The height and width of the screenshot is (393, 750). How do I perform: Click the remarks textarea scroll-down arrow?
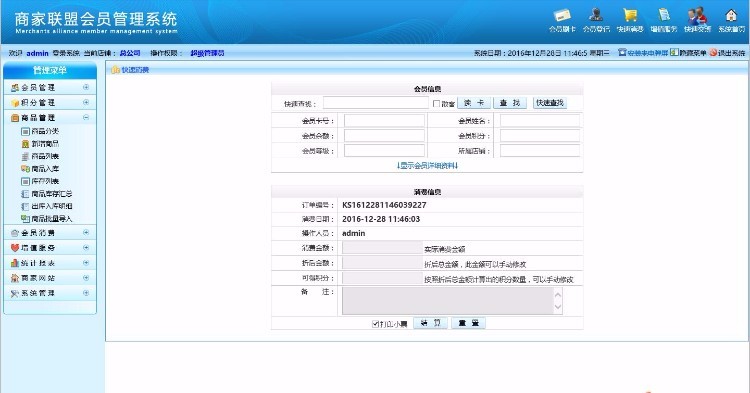(558, 307)
